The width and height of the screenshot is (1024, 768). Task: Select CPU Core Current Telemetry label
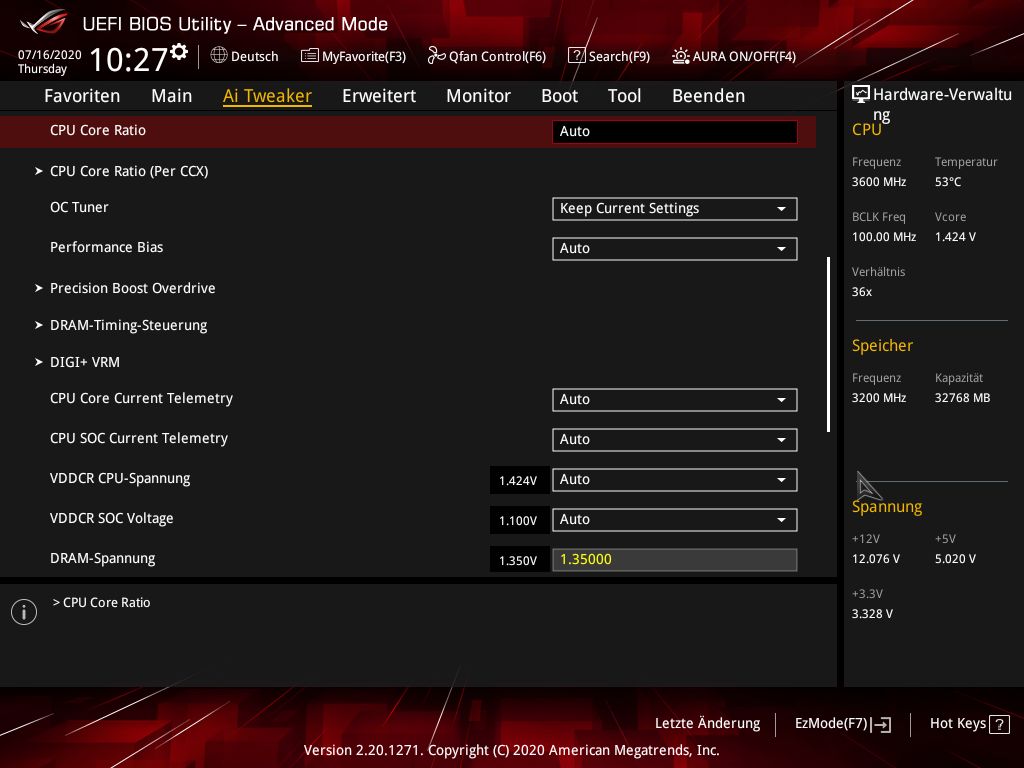(x=141, y=398)
